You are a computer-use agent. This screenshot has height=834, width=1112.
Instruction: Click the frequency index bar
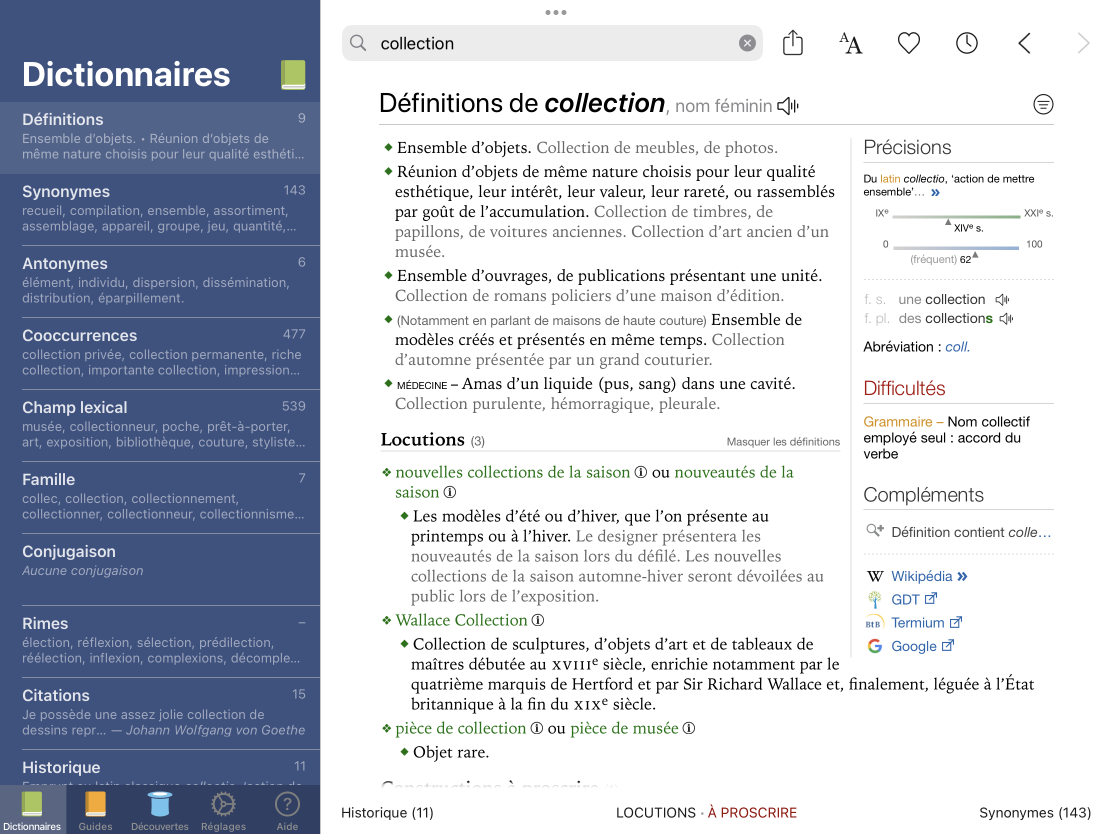coord(955,248)
